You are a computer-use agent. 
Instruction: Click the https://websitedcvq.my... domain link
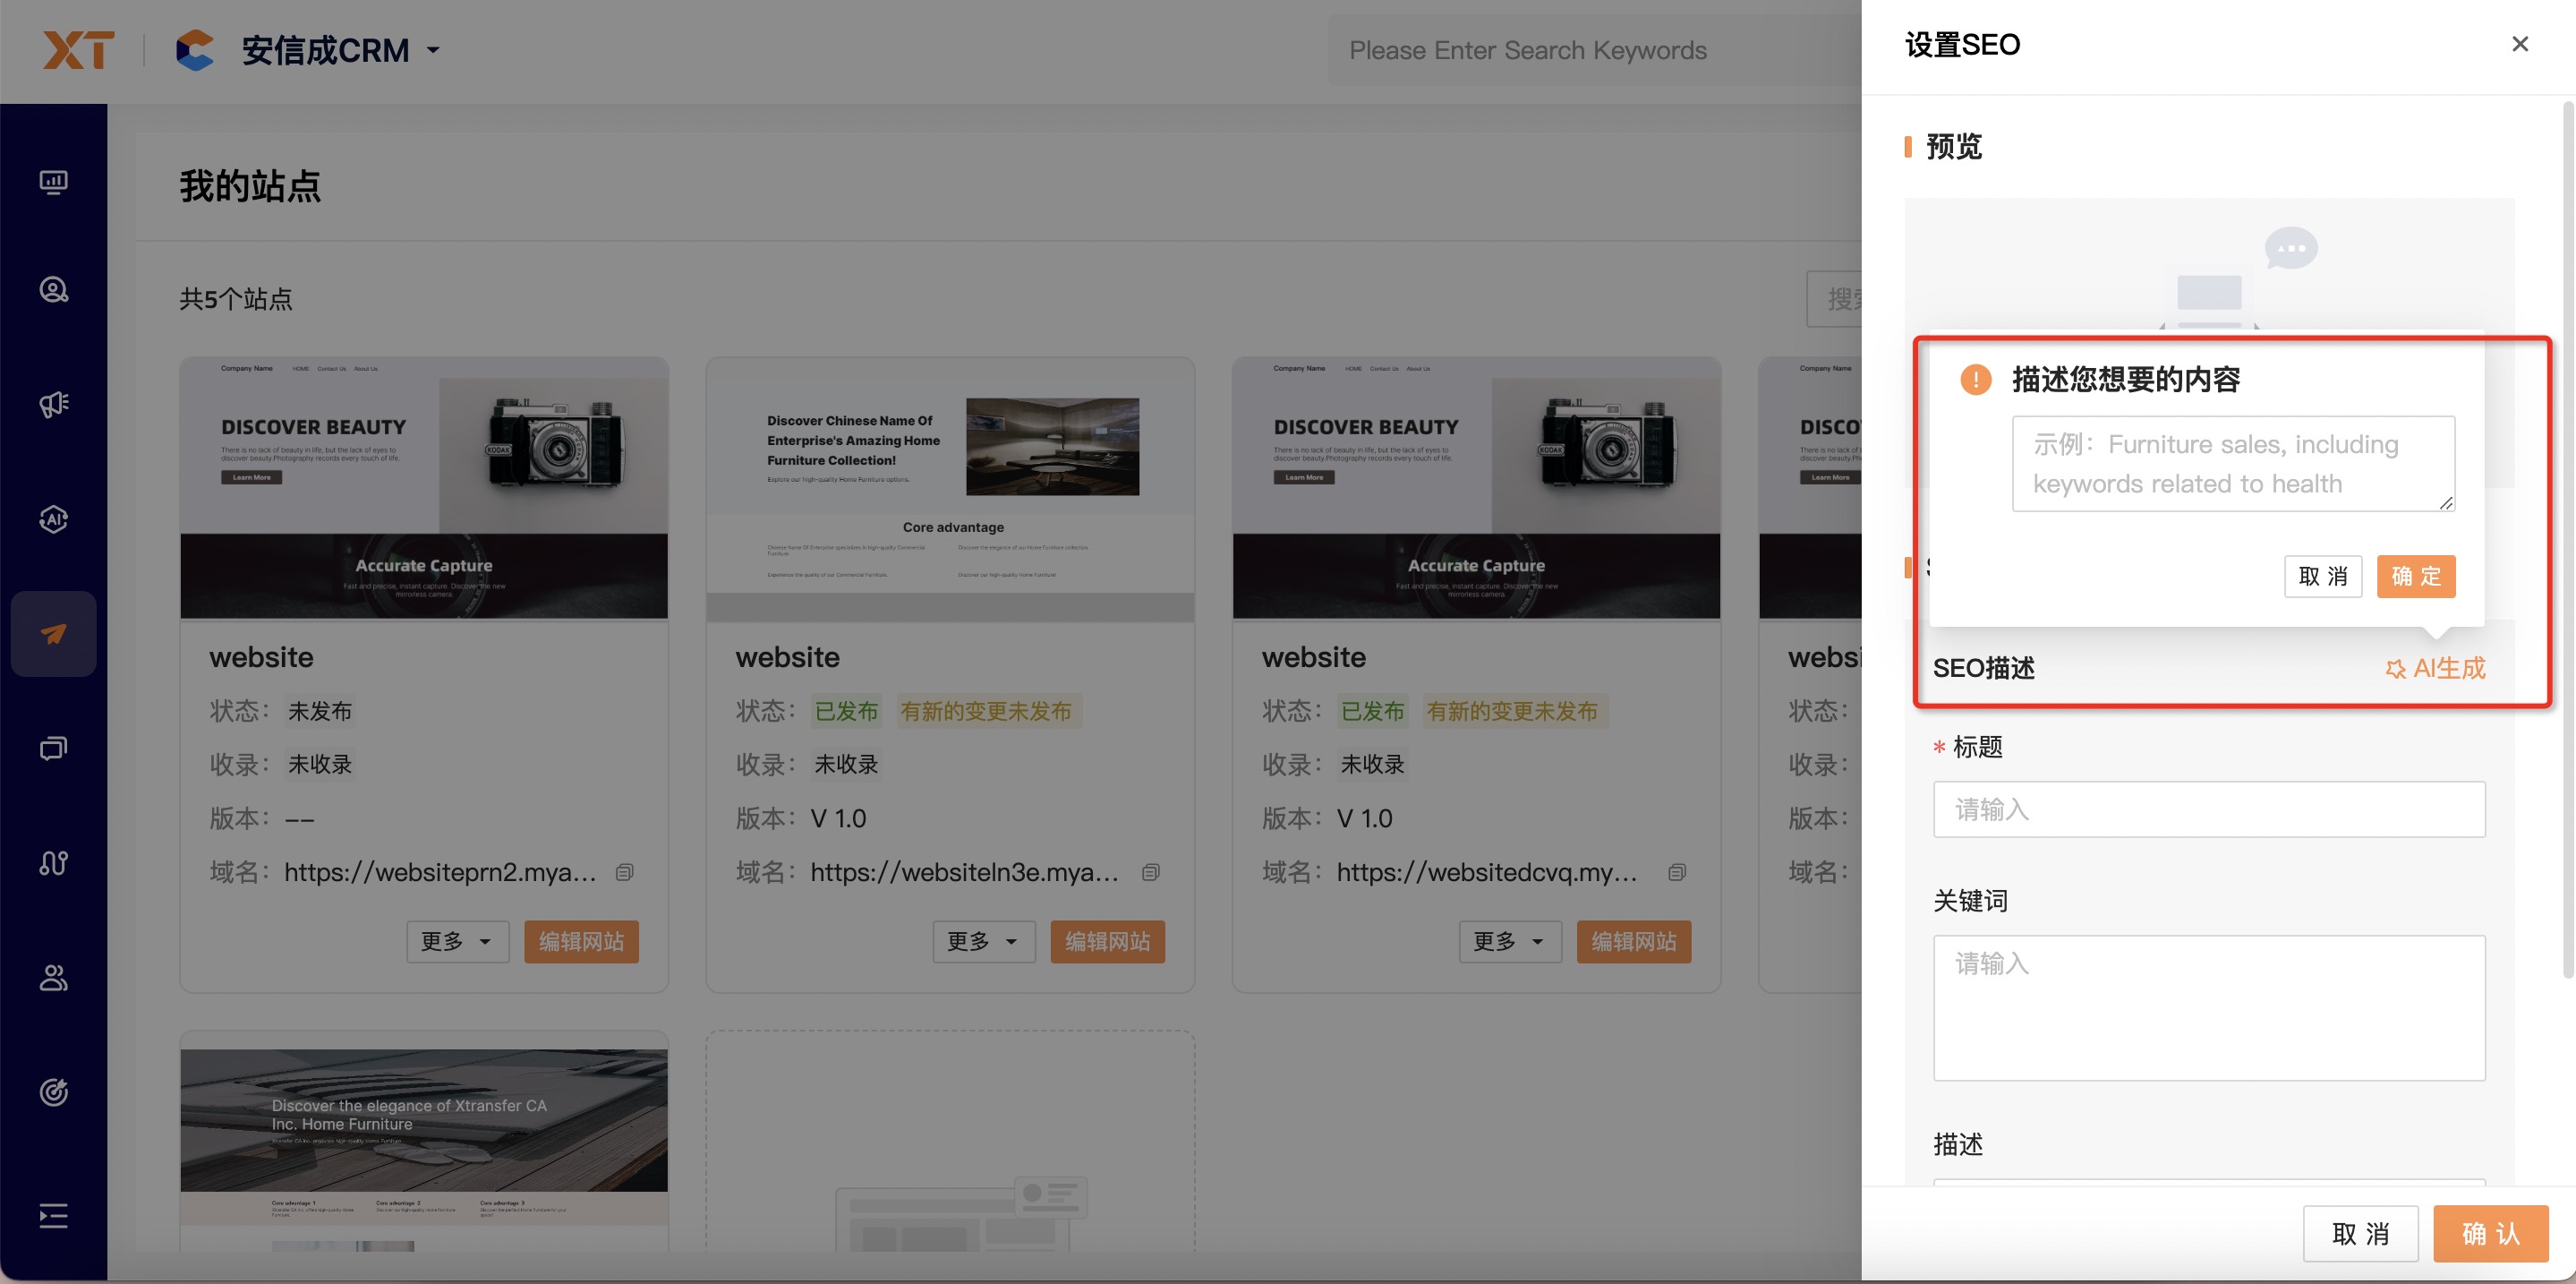(x=1487, y=872)
